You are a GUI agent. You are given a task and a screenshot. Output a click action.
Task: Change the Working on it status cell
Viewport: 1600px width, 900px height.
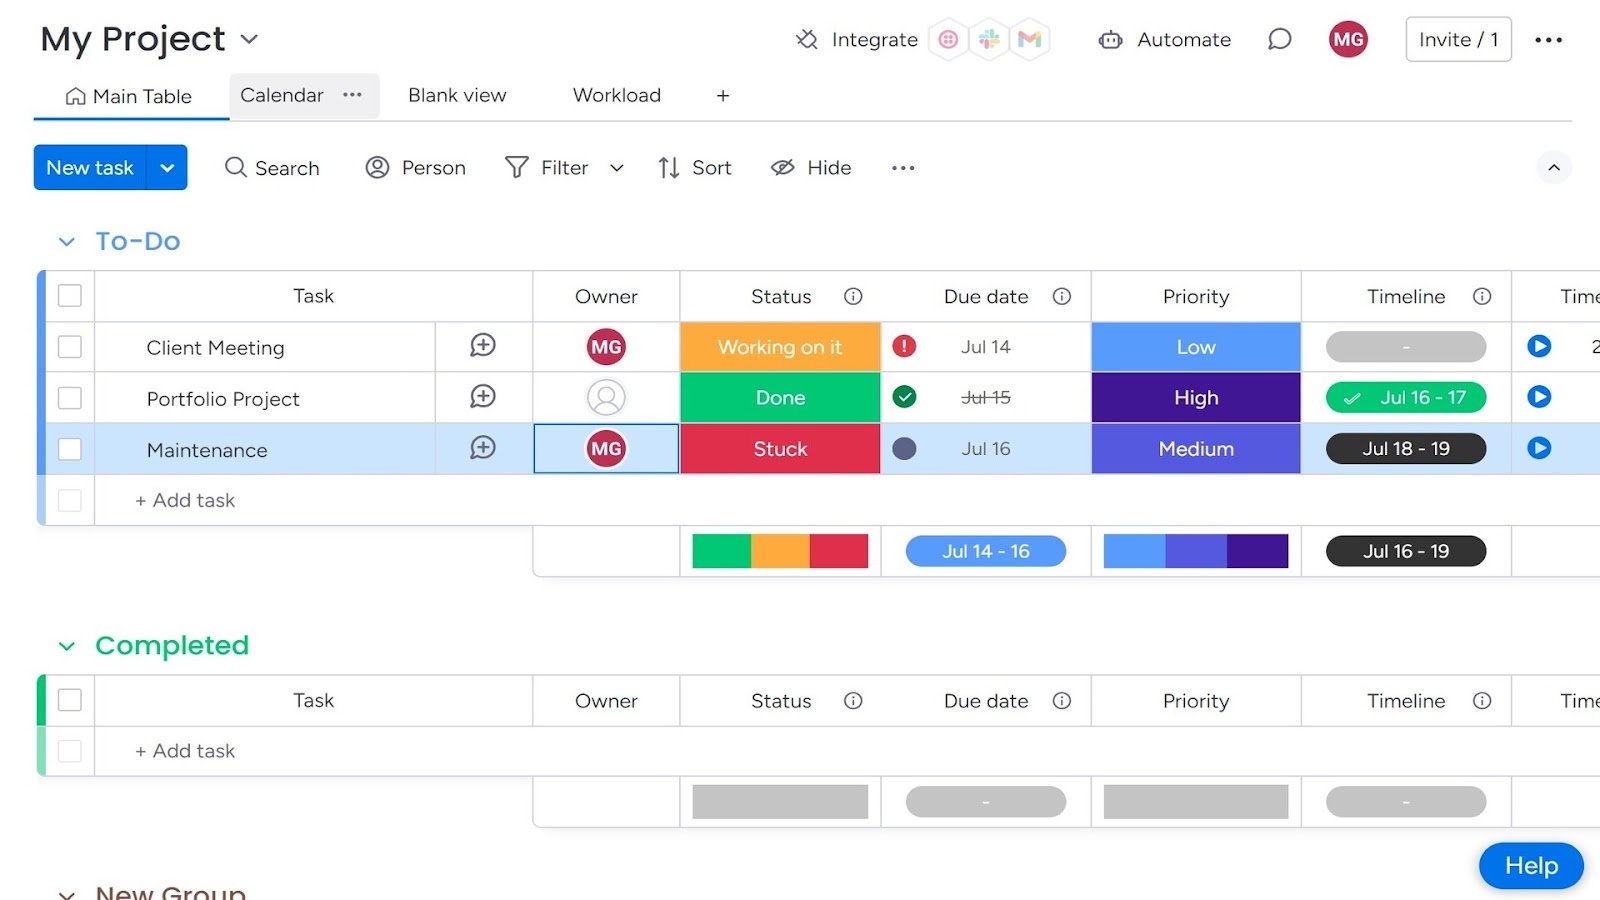(x=780, y=347)
